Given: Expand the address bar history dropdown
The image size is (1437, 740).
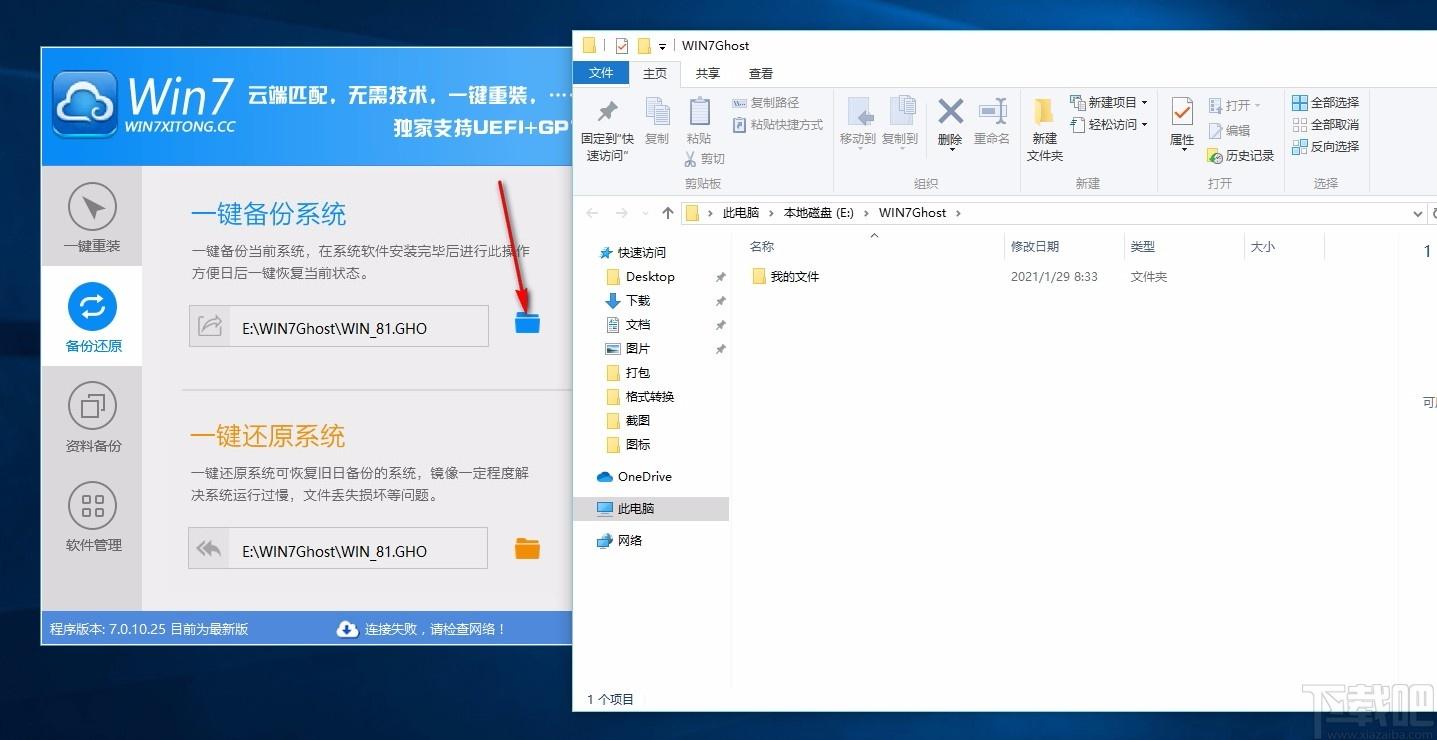Looking at the screenshot, I should tap(1418, 213).
